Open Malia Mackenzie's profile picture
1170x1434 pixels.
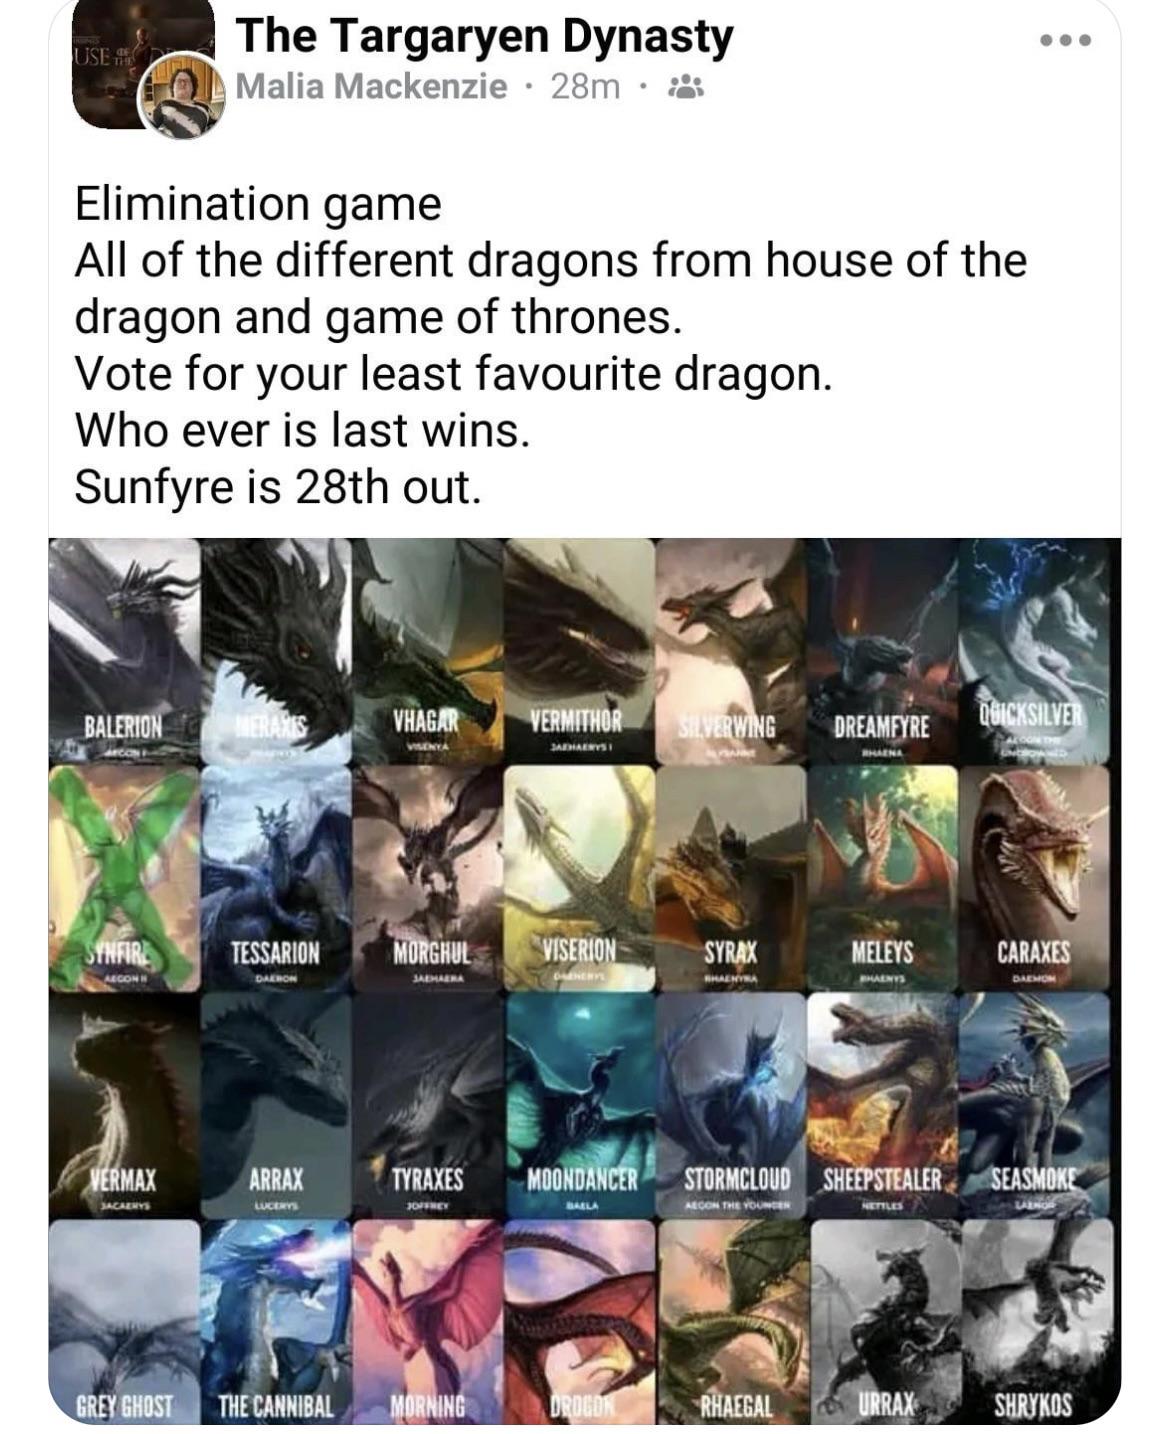tap(182, 94)
